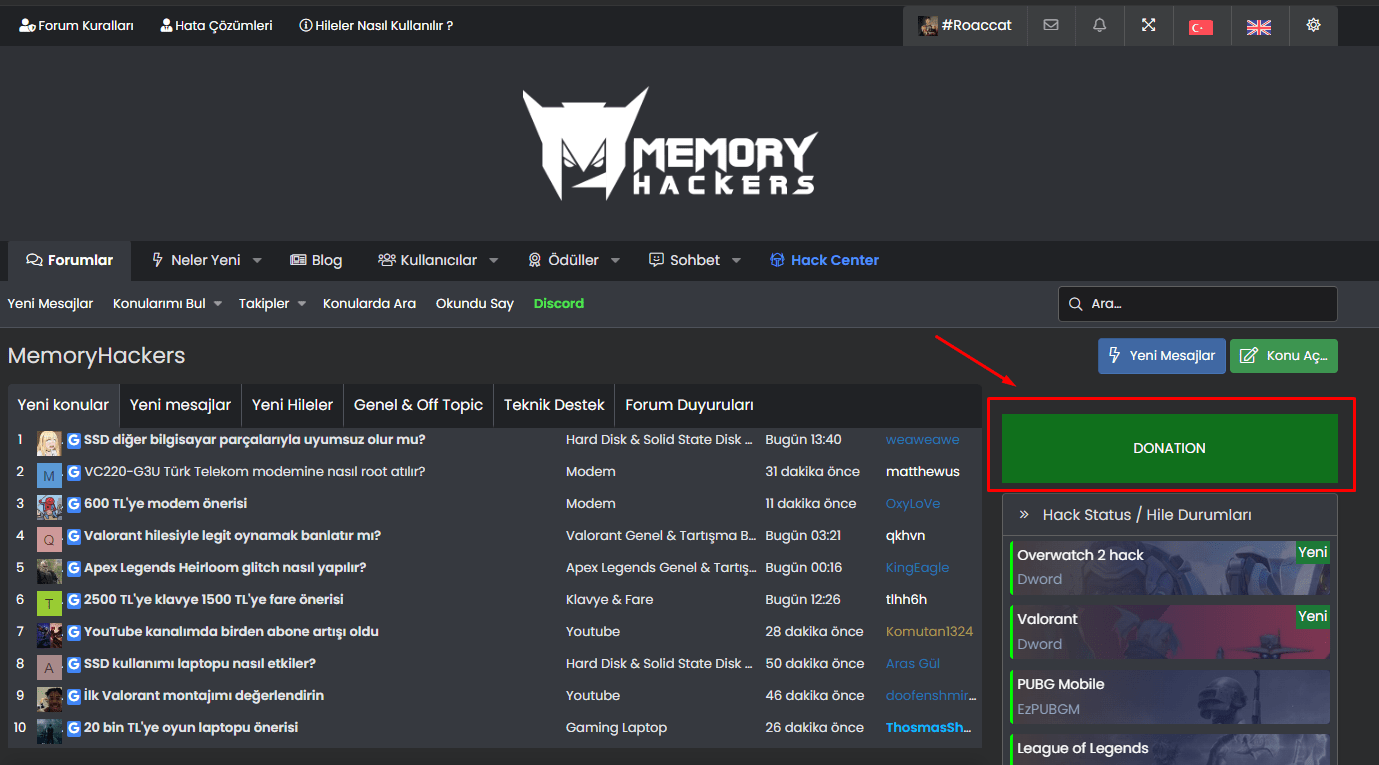
Task: Expand the Neler Yeni dropdown arrow
Action: tap(257, 261)
